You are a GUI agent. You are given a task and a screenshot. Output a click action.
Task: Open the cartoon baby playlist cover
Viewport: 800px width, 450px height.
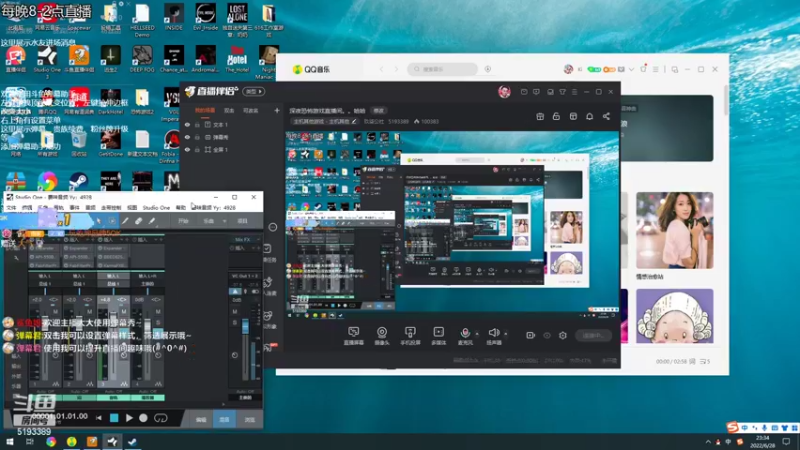tap(674, 316)
